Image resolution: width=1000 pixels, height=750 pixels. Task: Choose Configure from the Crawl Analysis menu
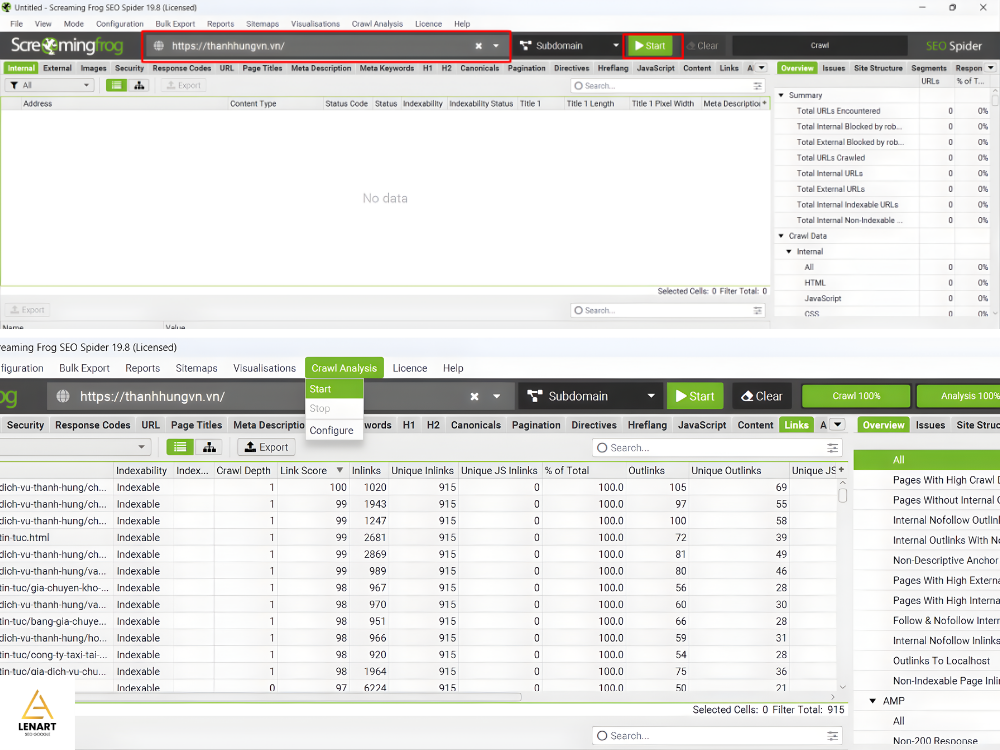click(x=331, y=430)
